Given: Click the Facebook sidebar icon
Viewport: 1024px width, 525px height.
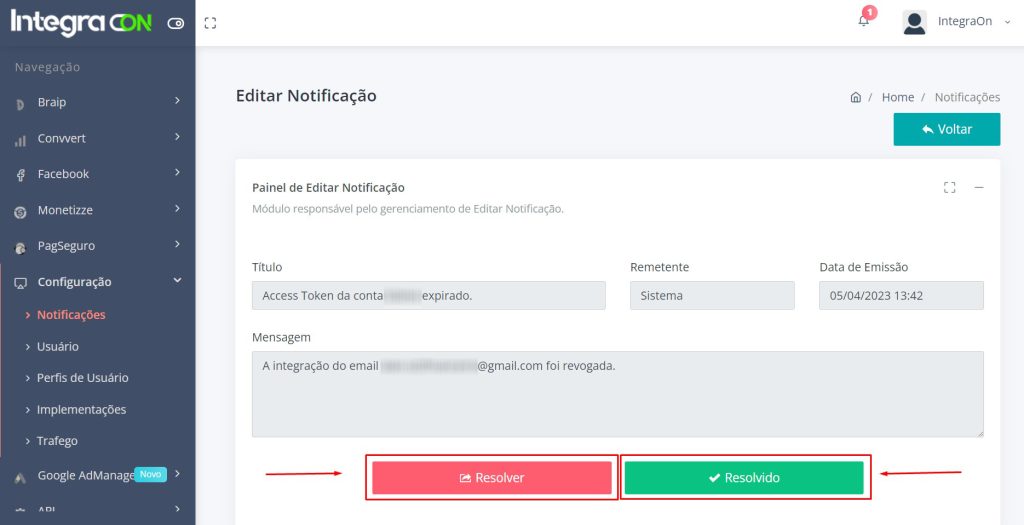Looking at the screenshot, I should (20, 175).
